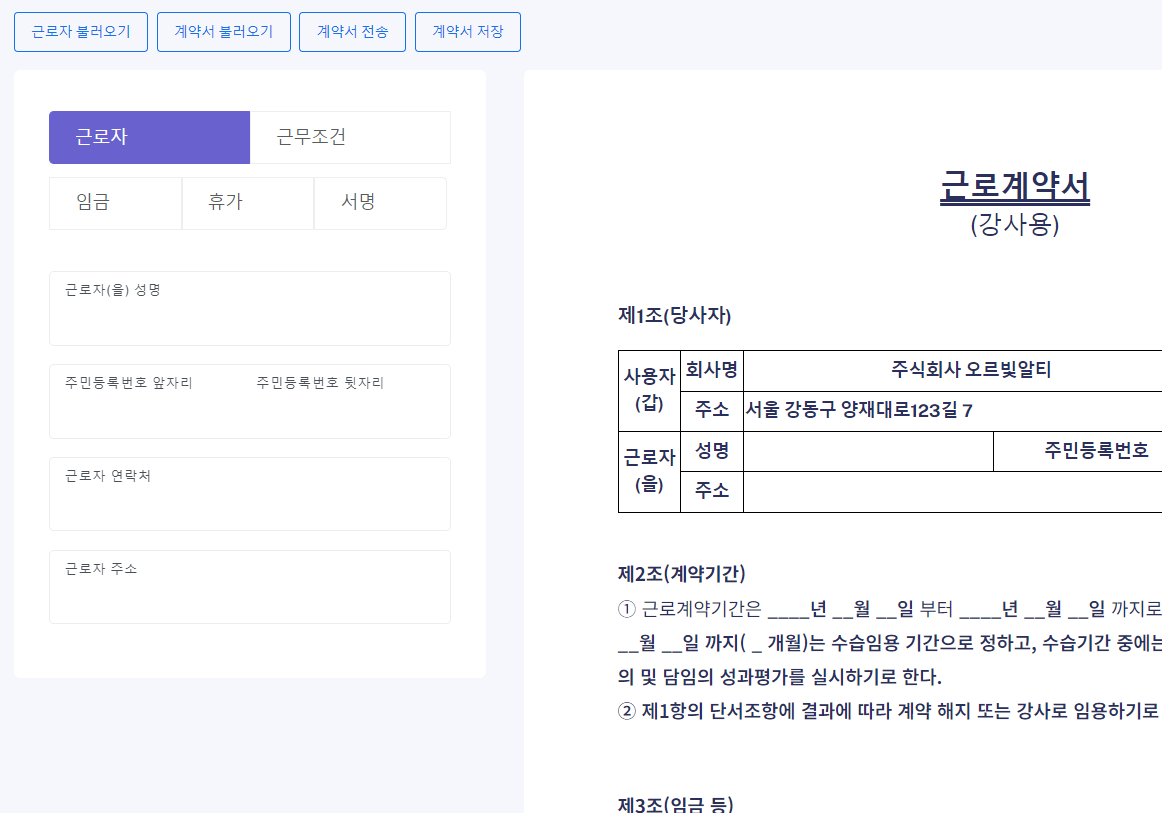Click the 제1조(당사자) section heading

click(675, 316)
